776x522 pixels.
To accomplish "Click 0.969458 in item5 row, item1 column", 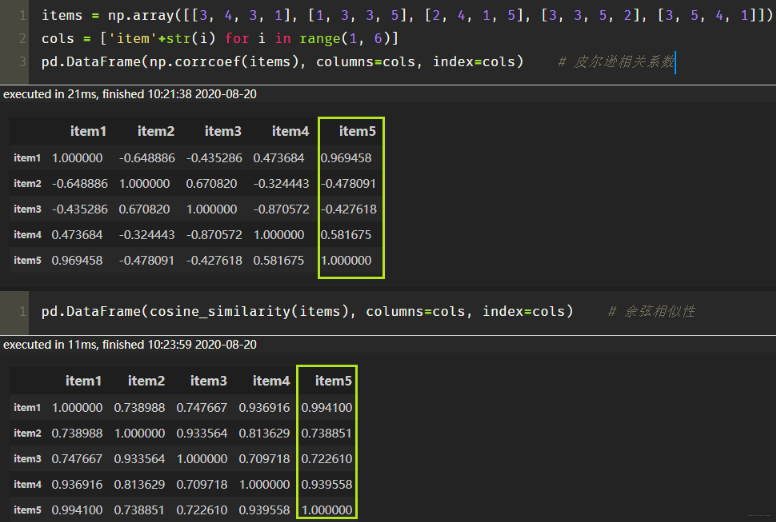I will point(77,260).
